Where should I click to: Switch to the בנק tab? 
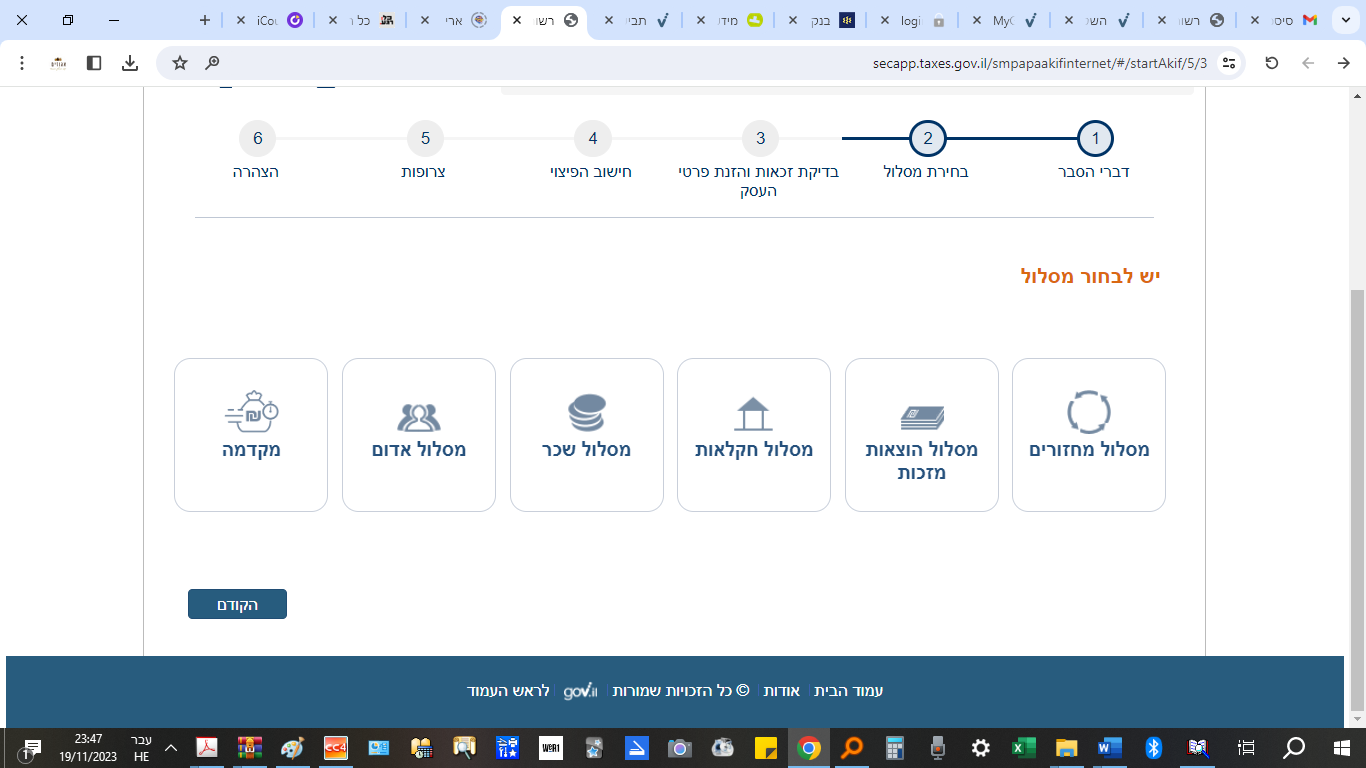[x=823, y=20]
